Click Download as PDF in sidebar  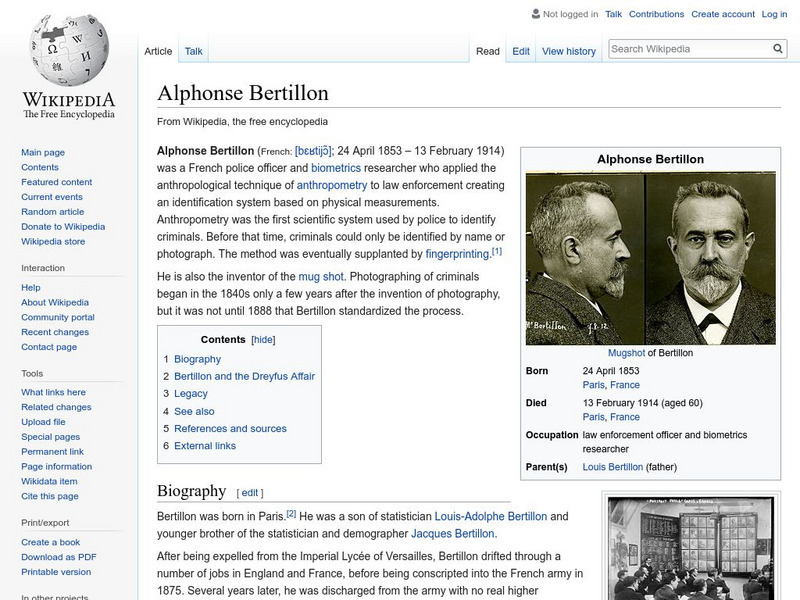click(x=58, y=557)
